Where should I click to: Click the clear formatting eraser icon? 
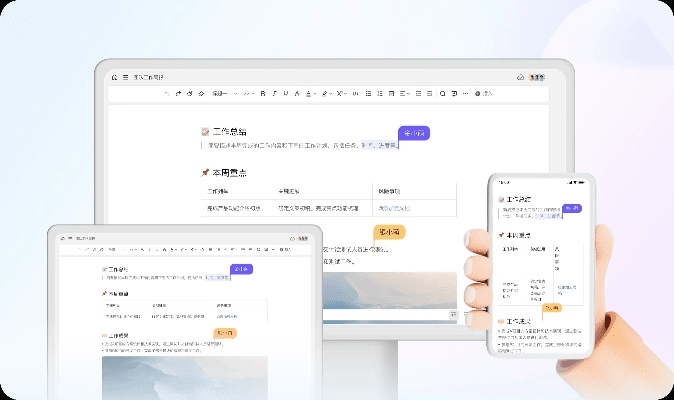(x=201, y=93)
